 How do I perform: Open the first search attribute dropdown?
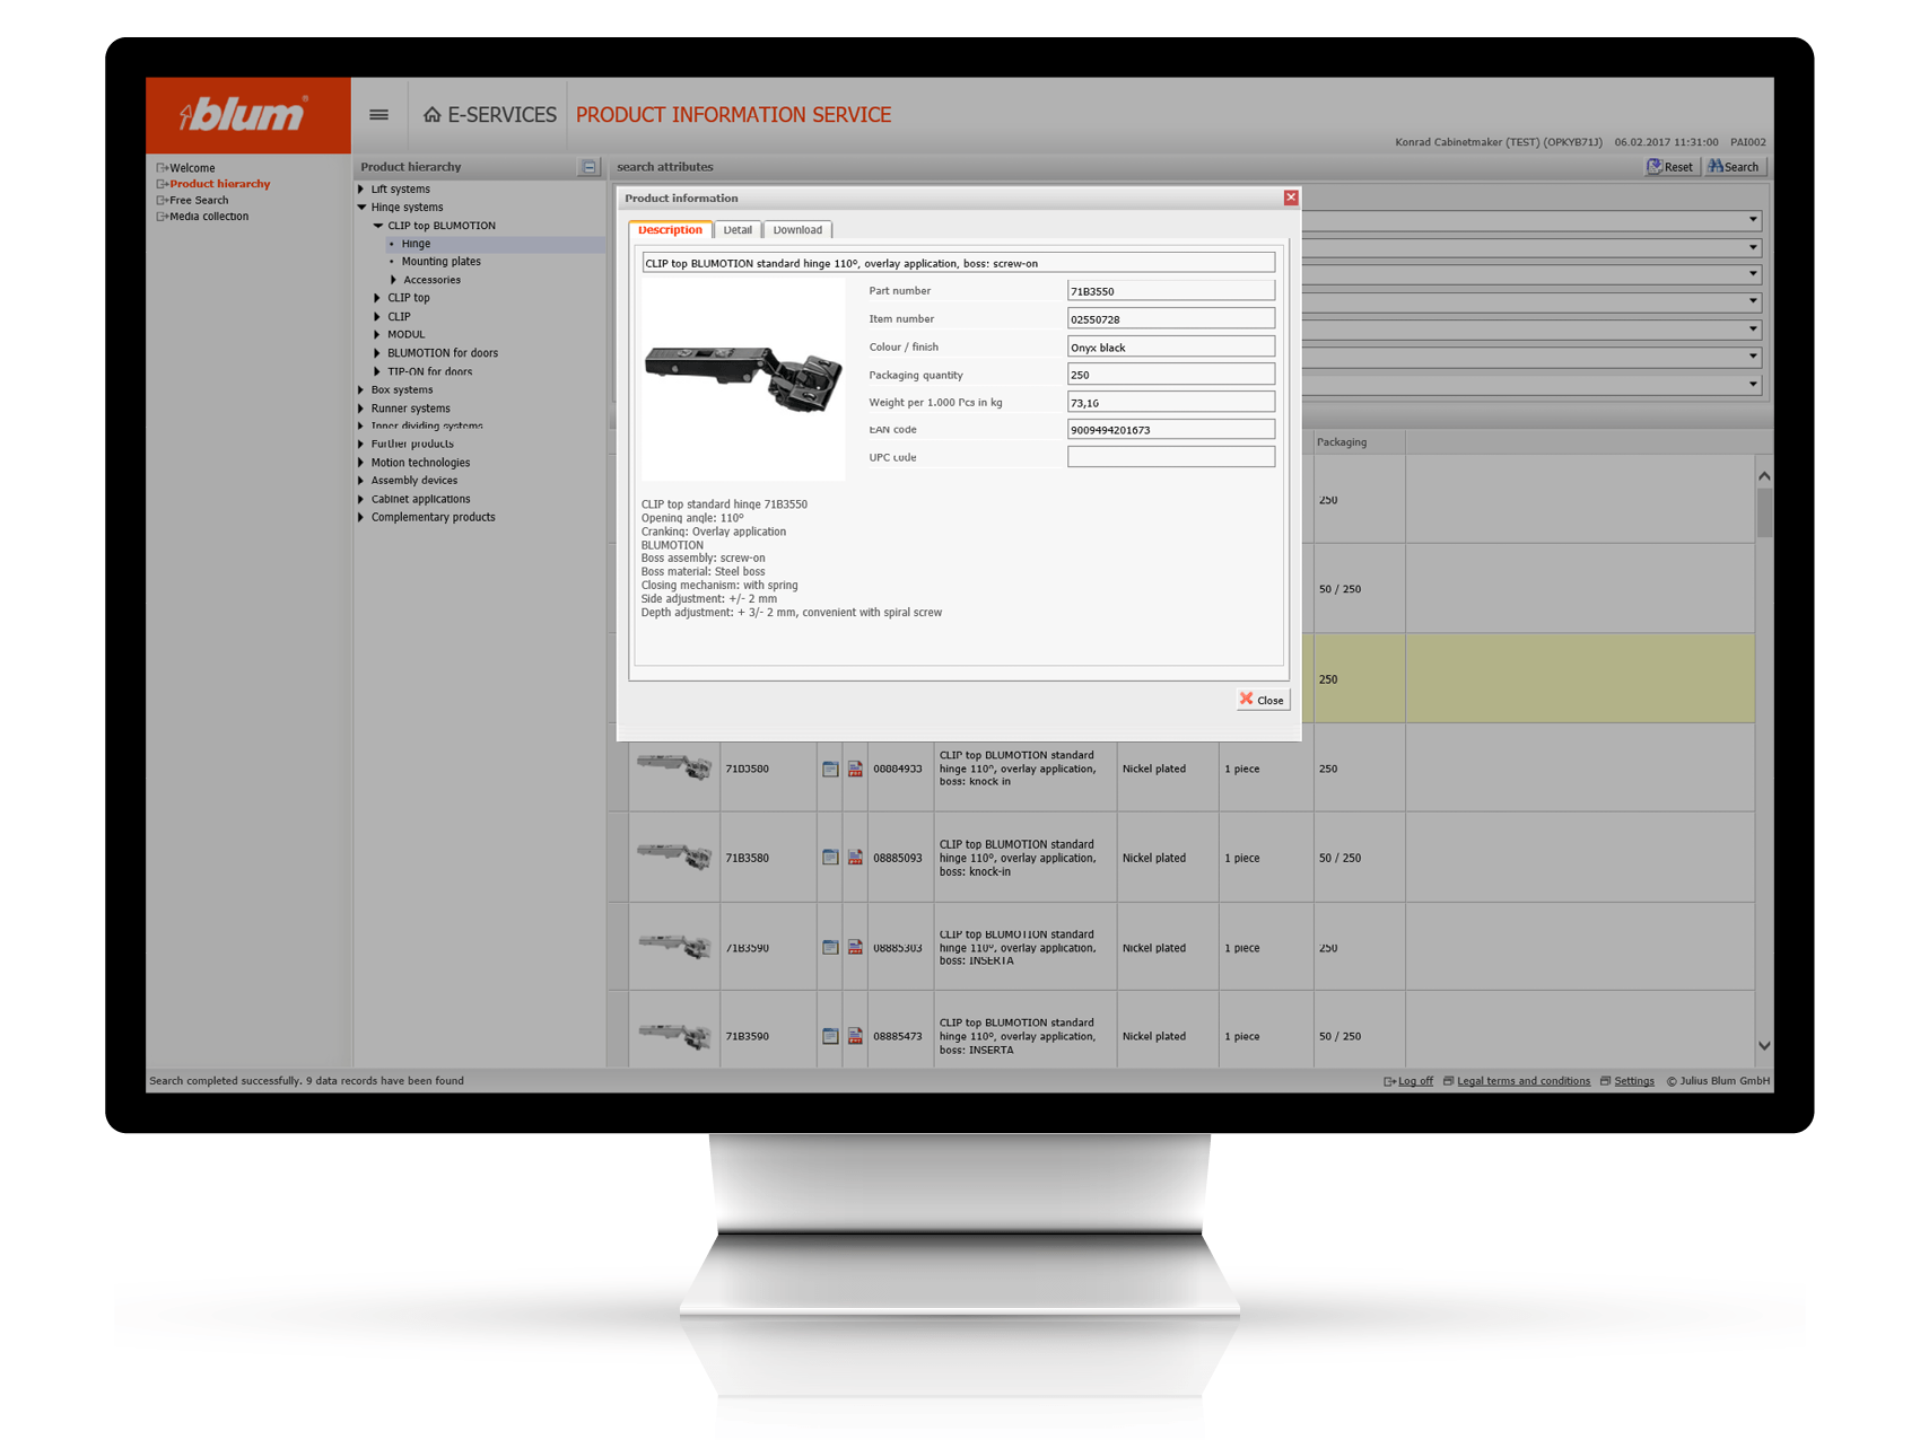coord(1753,220)
